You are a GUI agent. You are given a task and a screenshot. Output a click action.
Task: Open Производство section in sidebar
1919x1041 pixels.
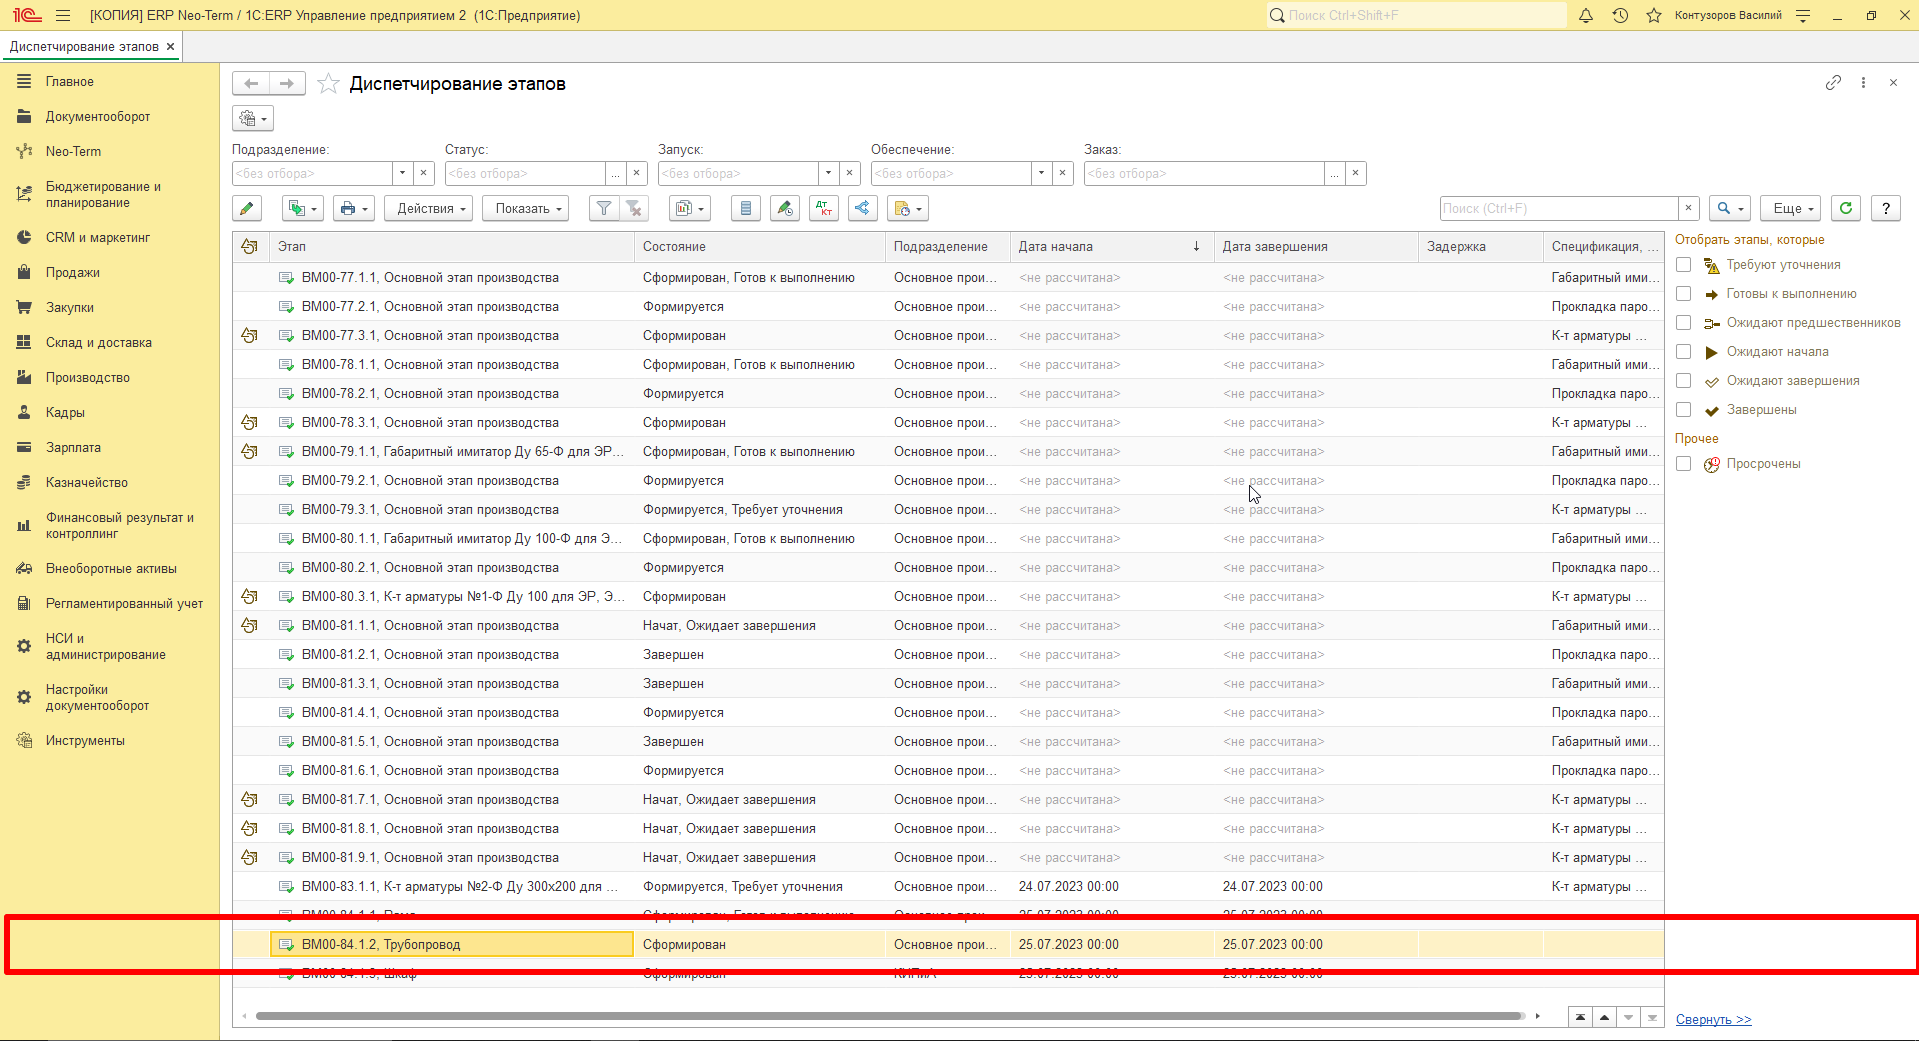(x=88, y=377)
